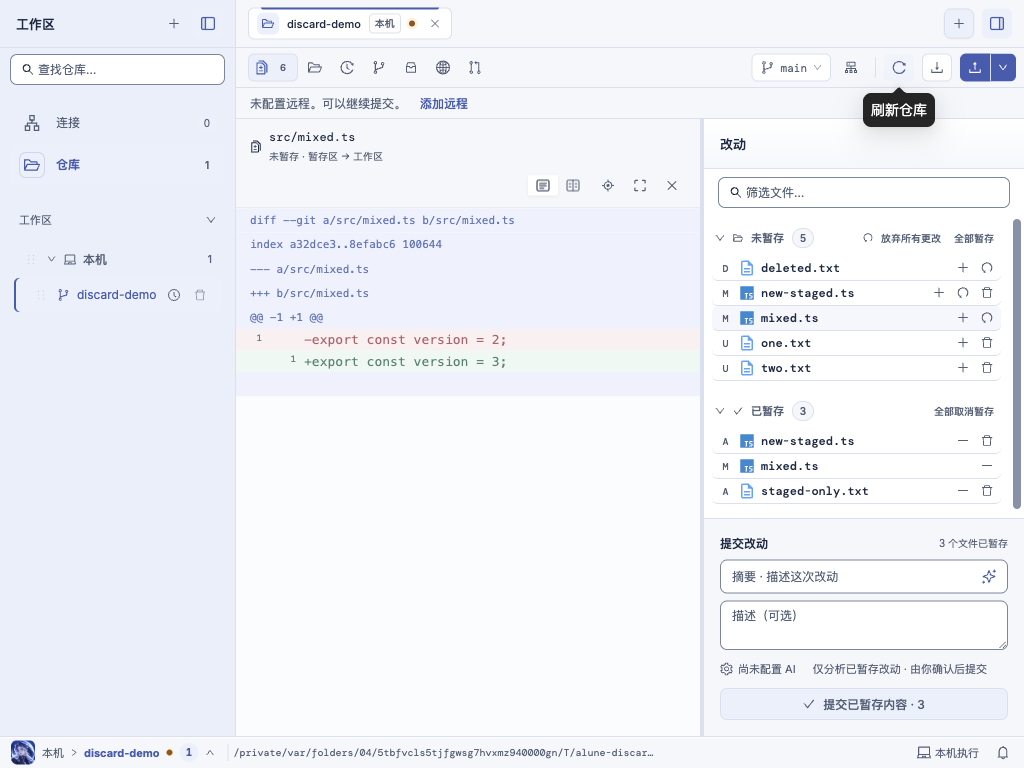Viewport: 1024px width, 768px height.
Task: Open the changes view showing 6
Action: pyautogui.click(x=272, y=67)
